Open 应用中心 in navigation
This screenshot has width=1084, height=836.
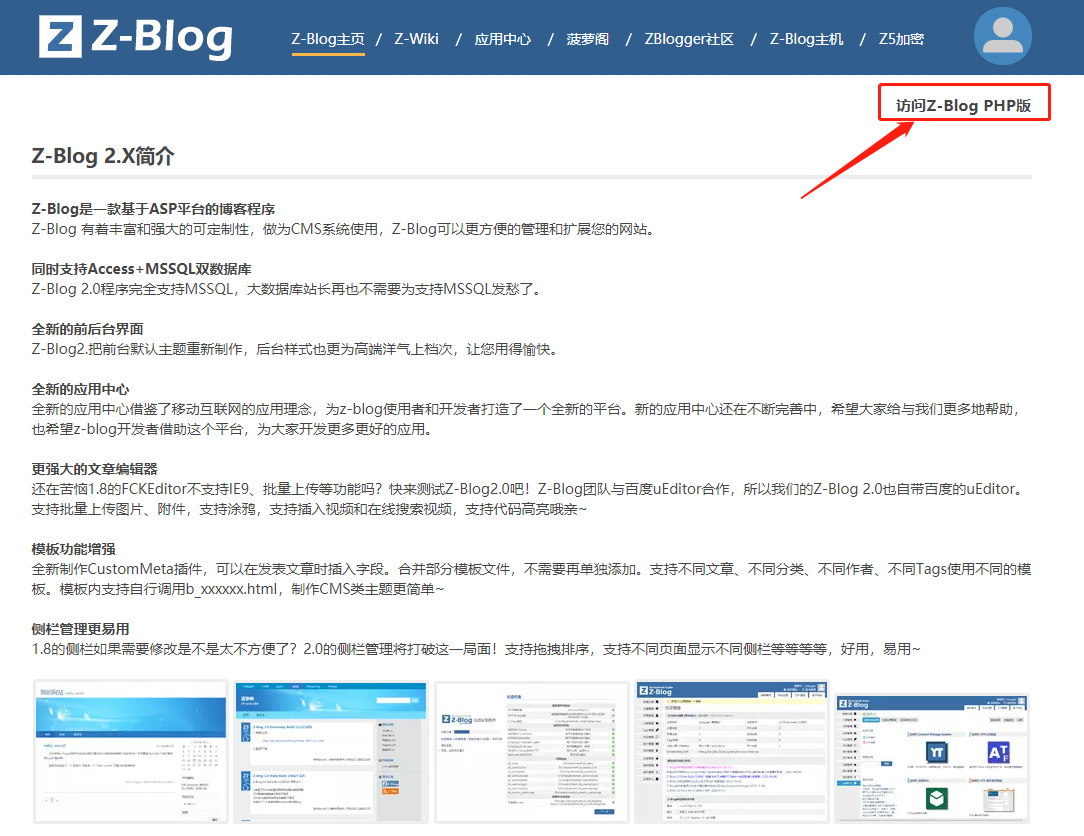point(503,39)
